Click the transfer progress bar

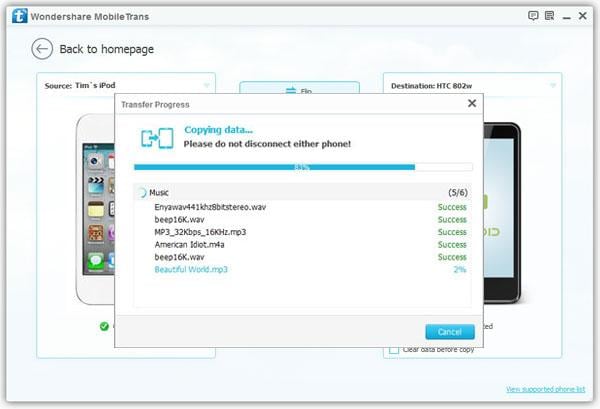pos(303,167)
